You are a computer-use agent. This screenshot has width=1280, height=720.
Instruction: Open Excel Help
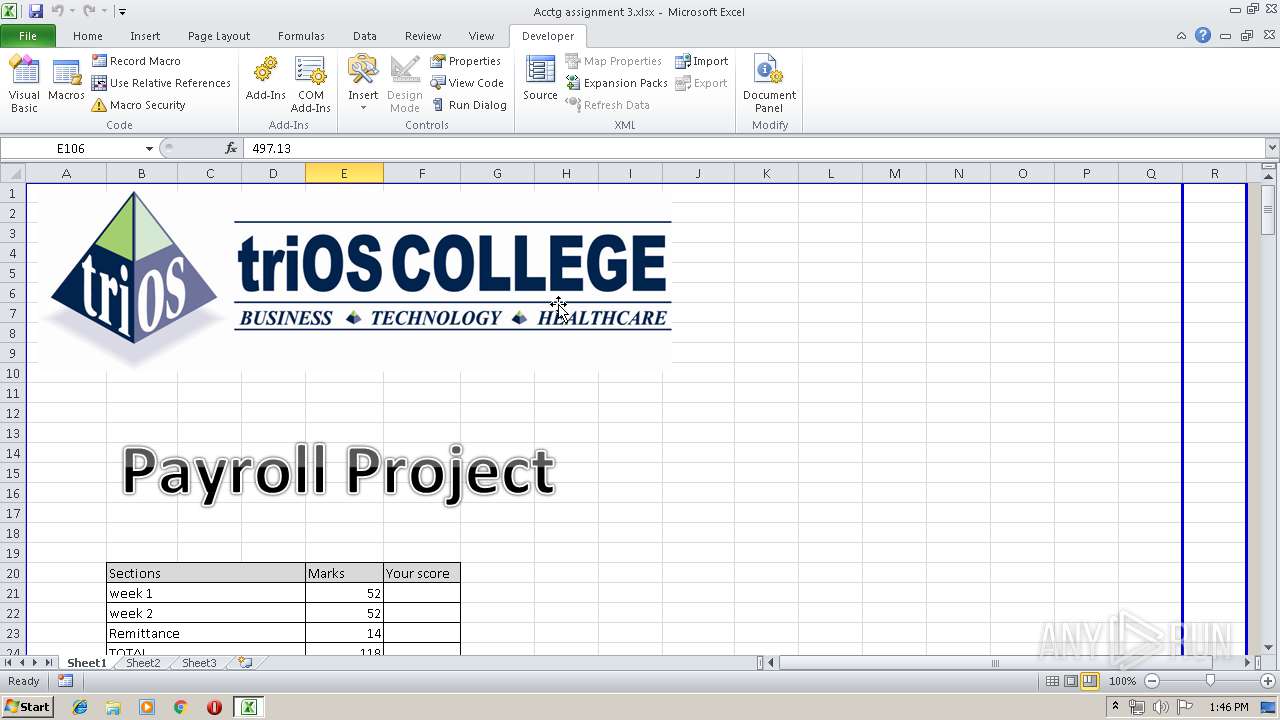[1203, 36]
